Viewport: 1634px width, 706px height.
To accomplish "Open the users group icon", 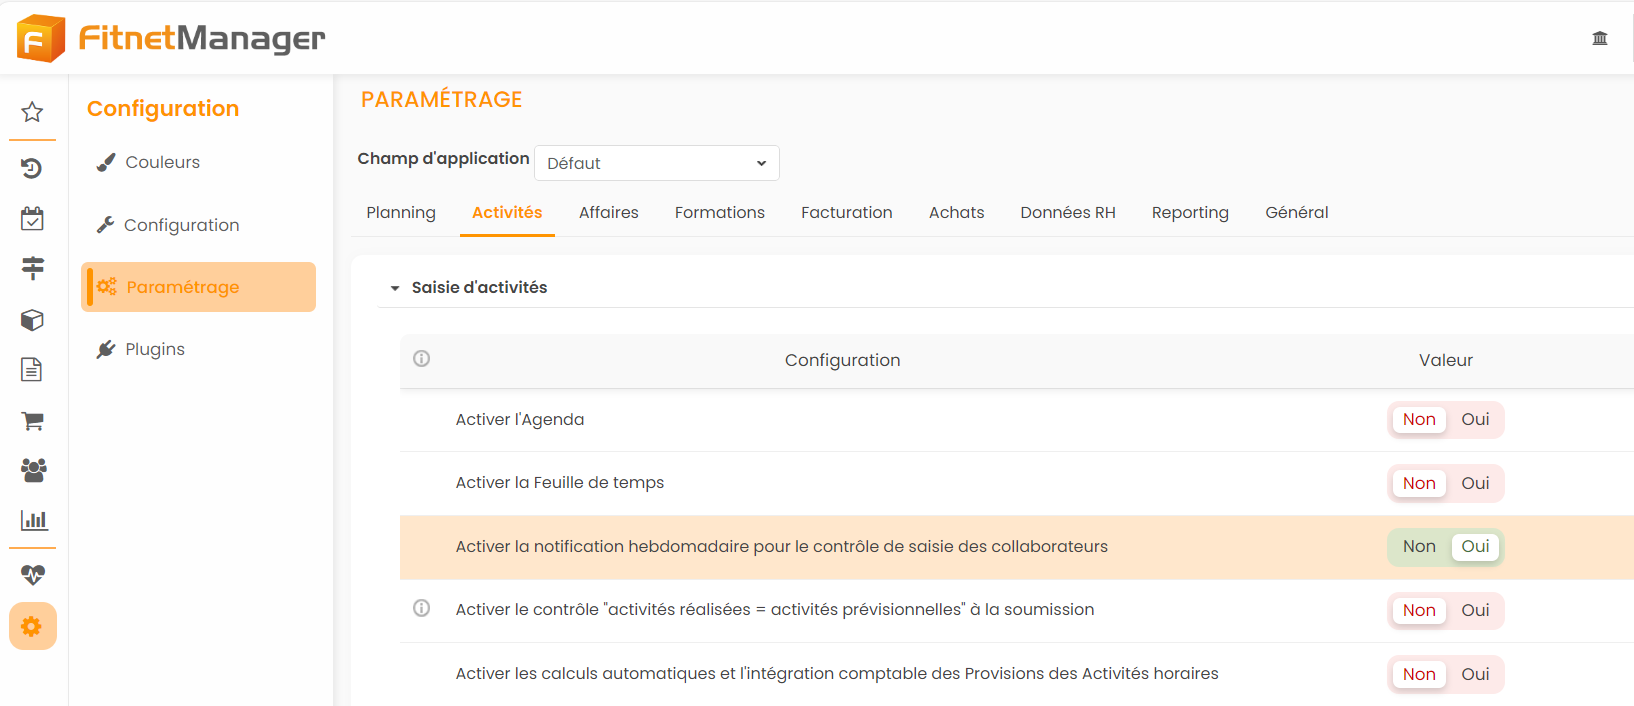I will 33,470.
